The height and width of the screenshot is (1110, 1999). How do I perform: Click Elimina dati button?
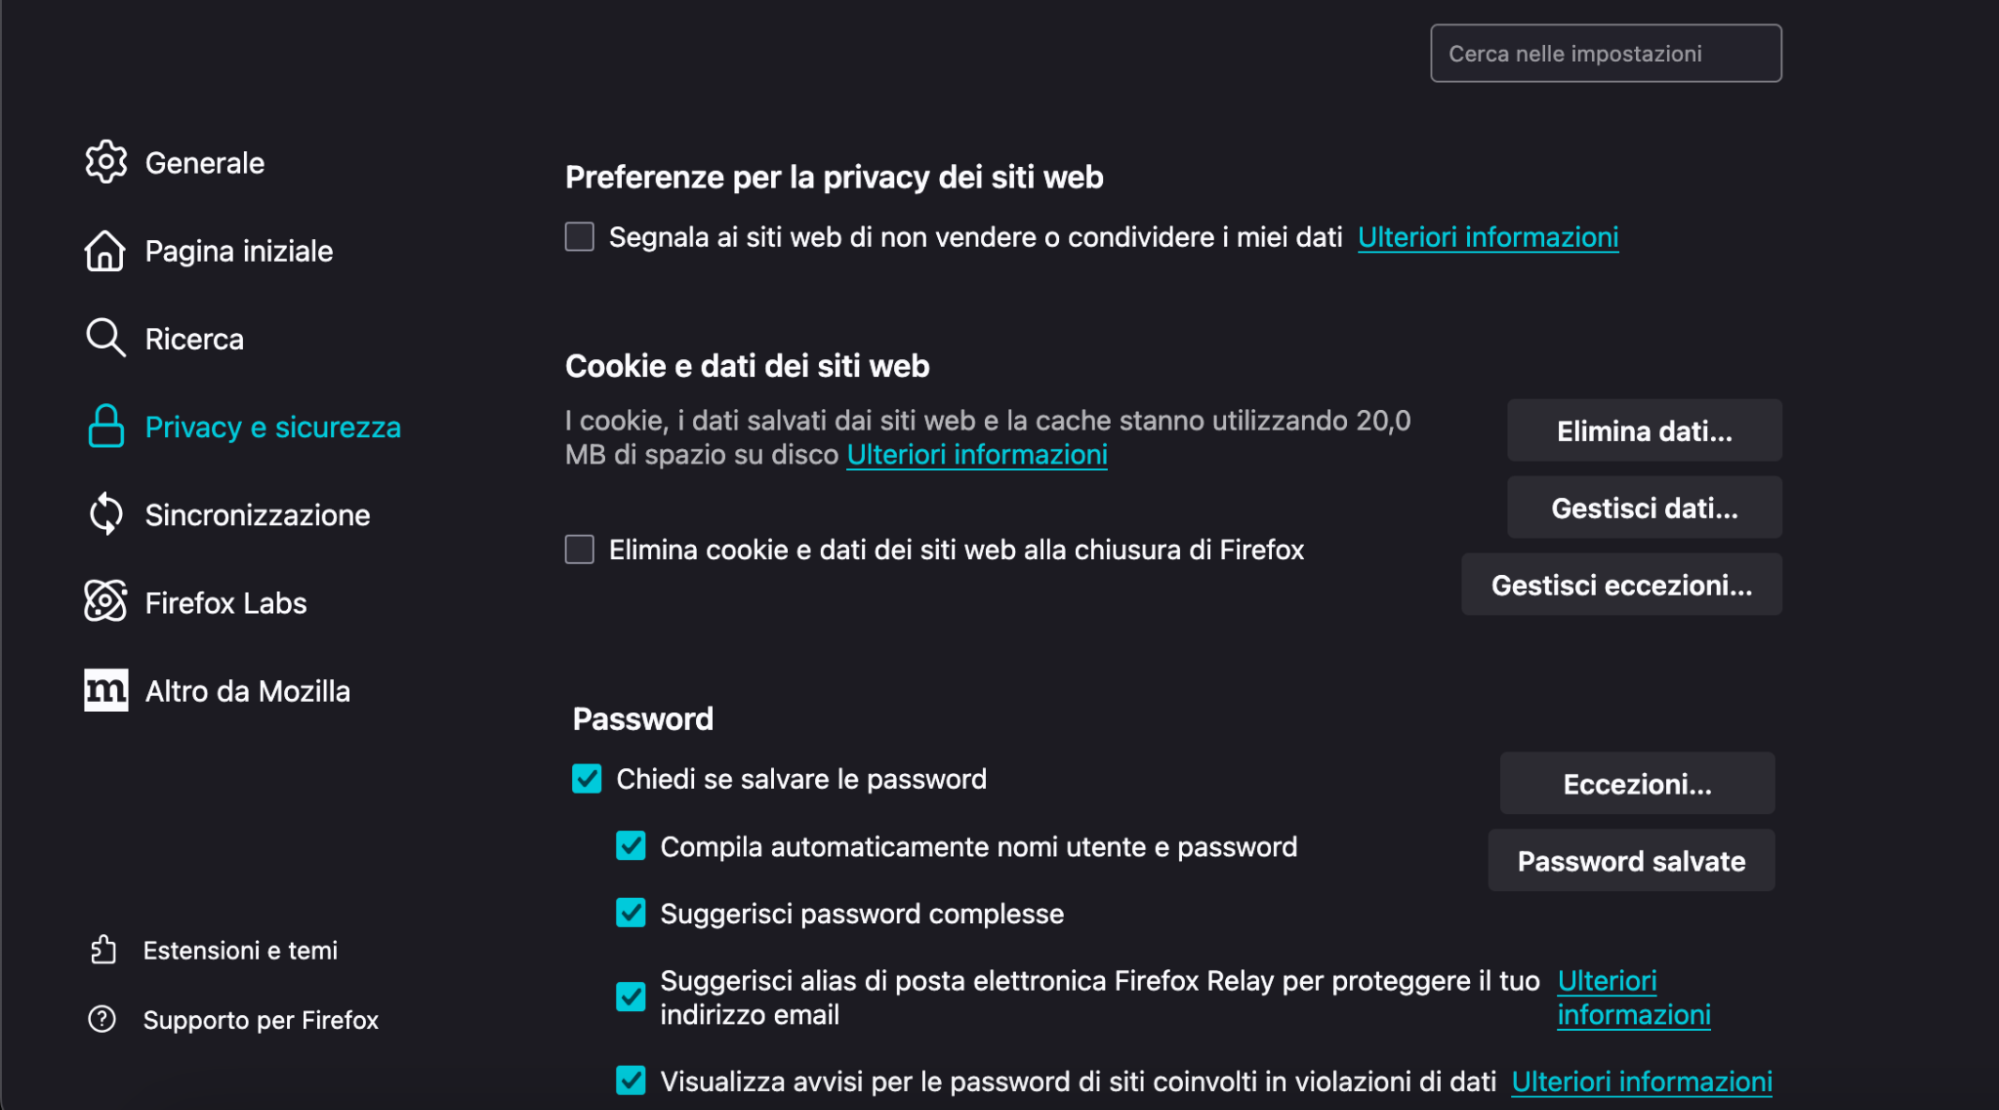tap(1643, 430)
